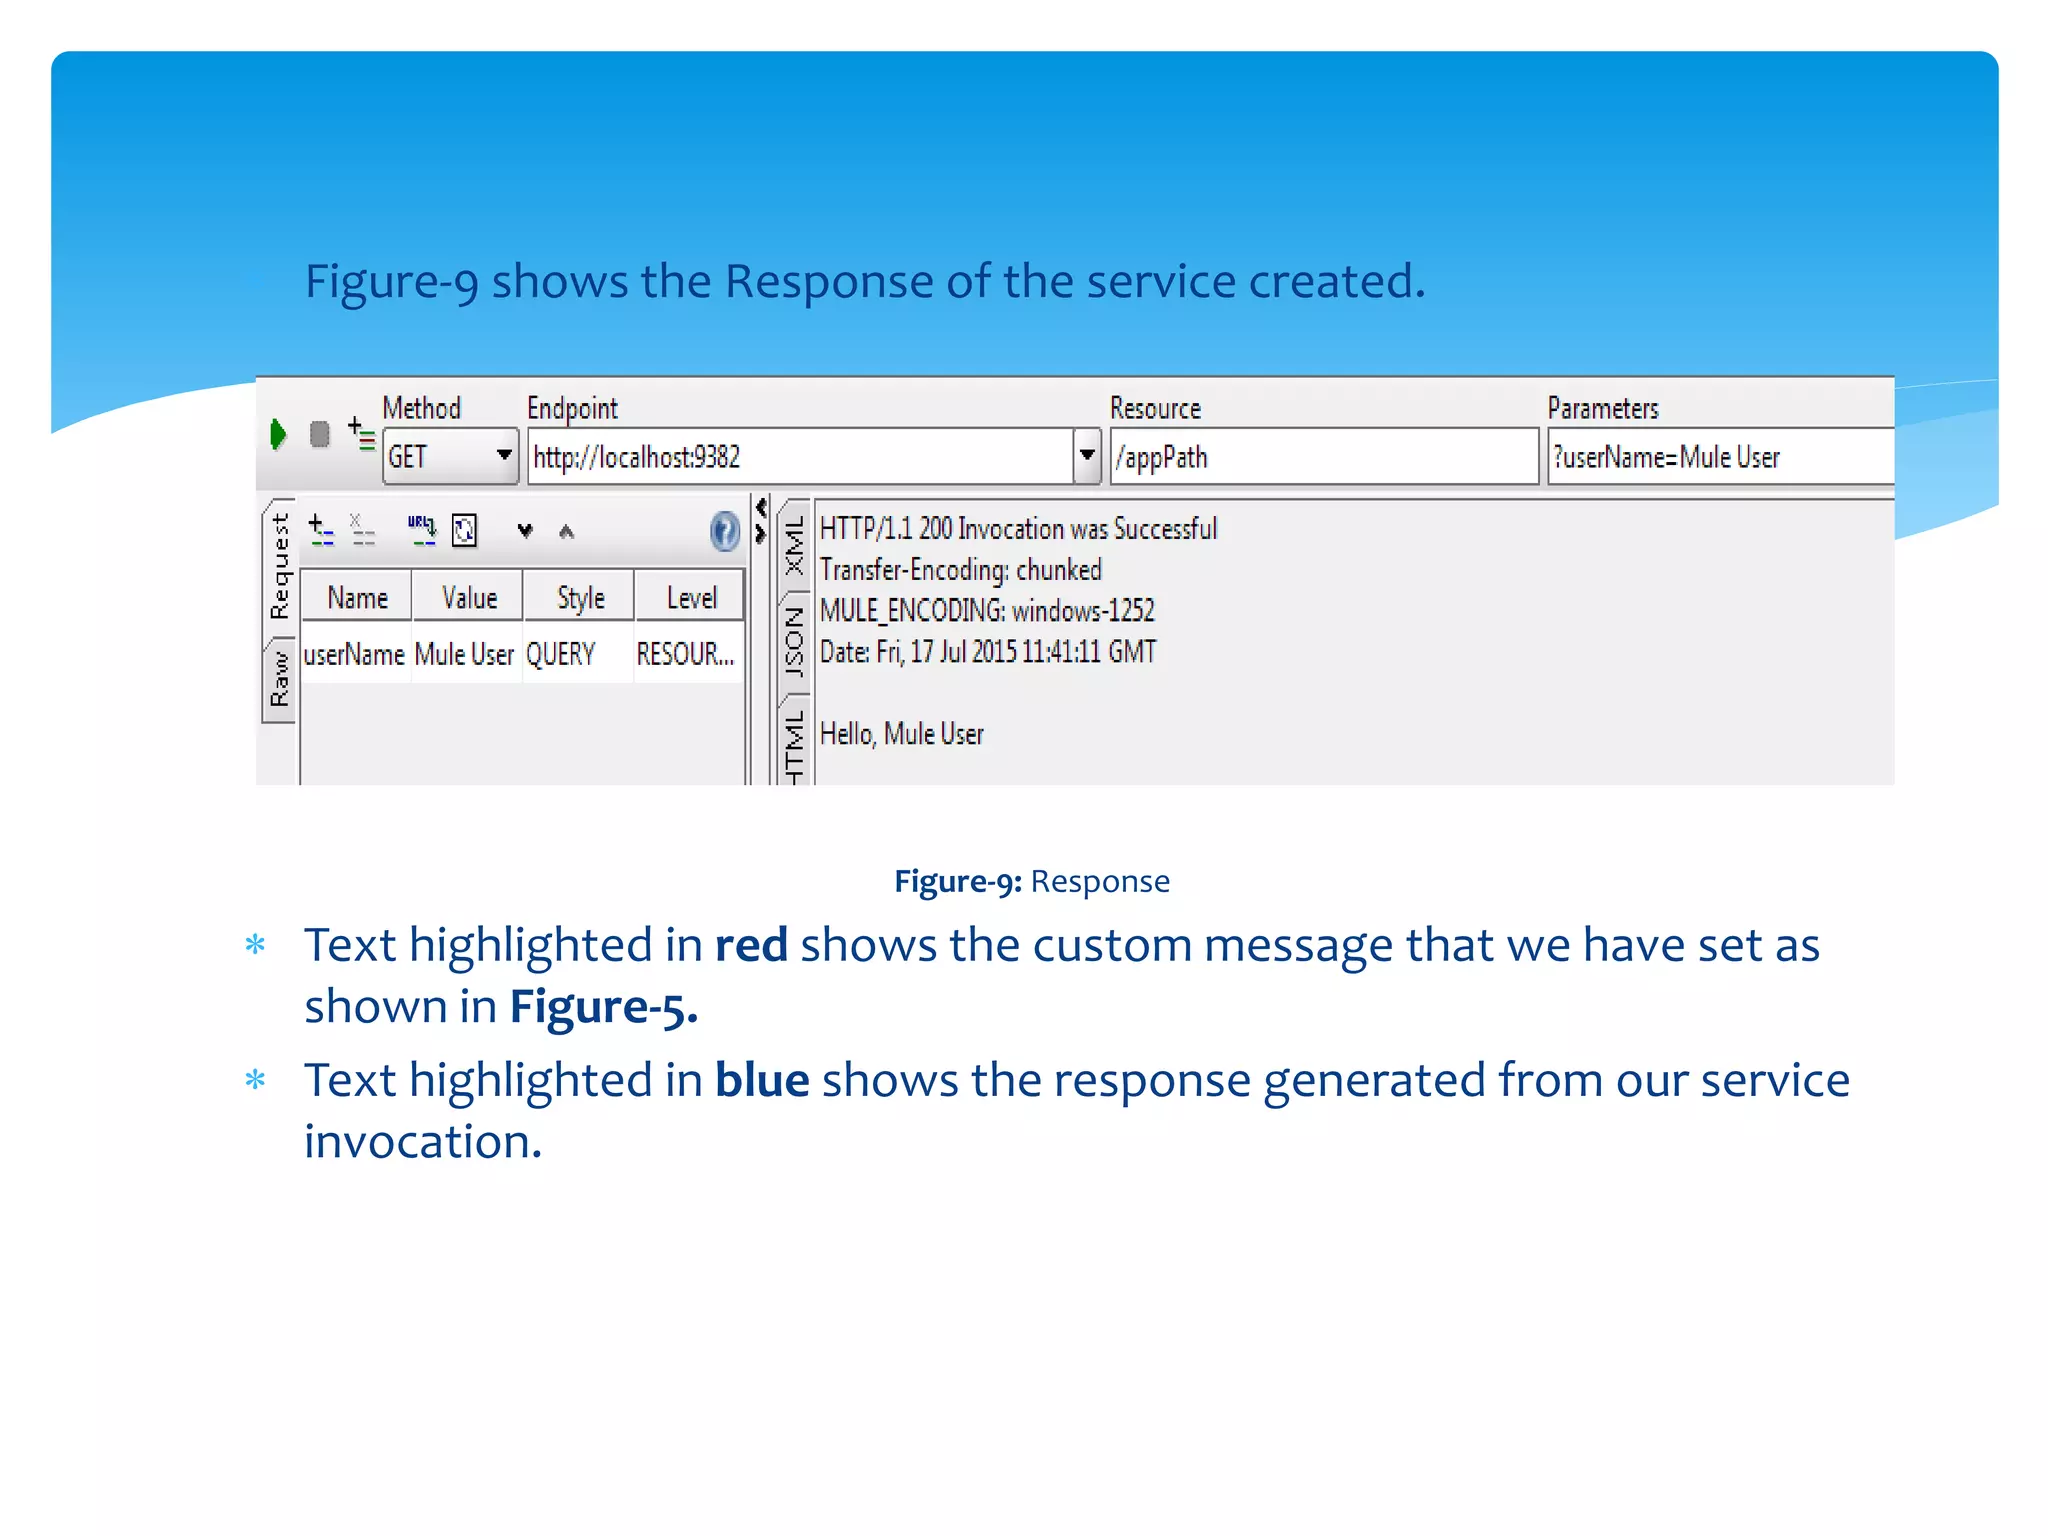Switch to the XML response tab

(x=794, y=546)
